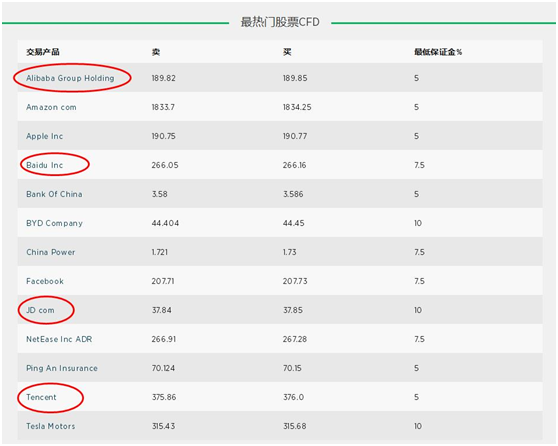Viewport: 558px width, 446px height.
Task: Select the Tesla Motors link
Action: point(51,426)
